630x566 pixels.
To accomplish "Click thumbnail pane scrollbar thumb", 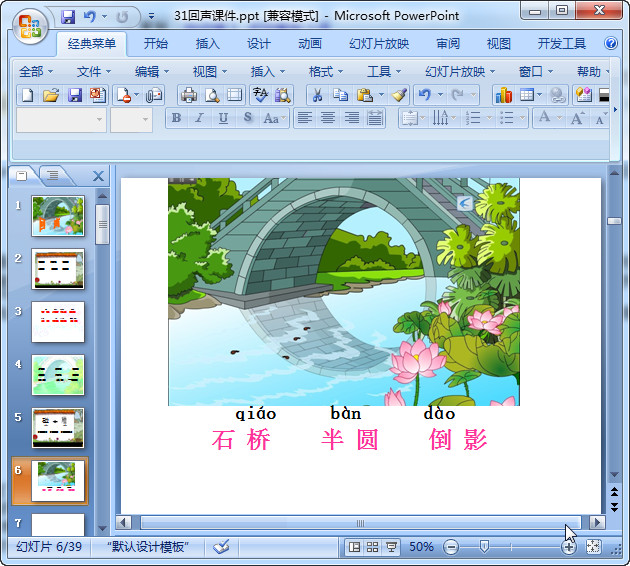I will 102,225.
